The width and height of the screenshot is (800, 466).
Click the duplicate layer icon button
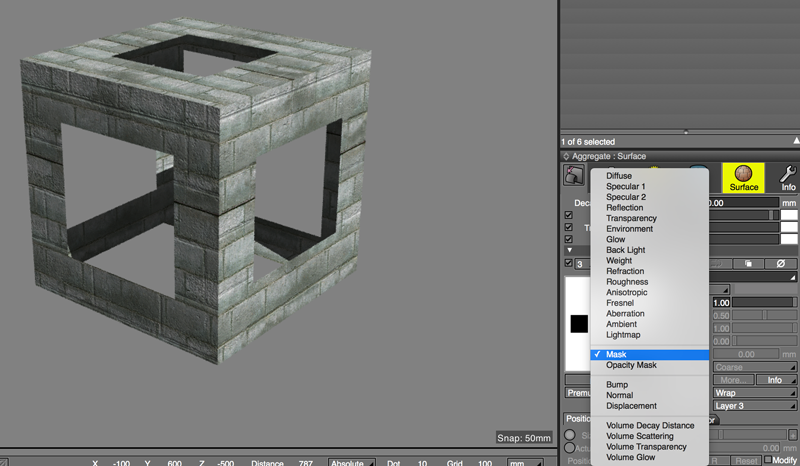coord(748,264)
